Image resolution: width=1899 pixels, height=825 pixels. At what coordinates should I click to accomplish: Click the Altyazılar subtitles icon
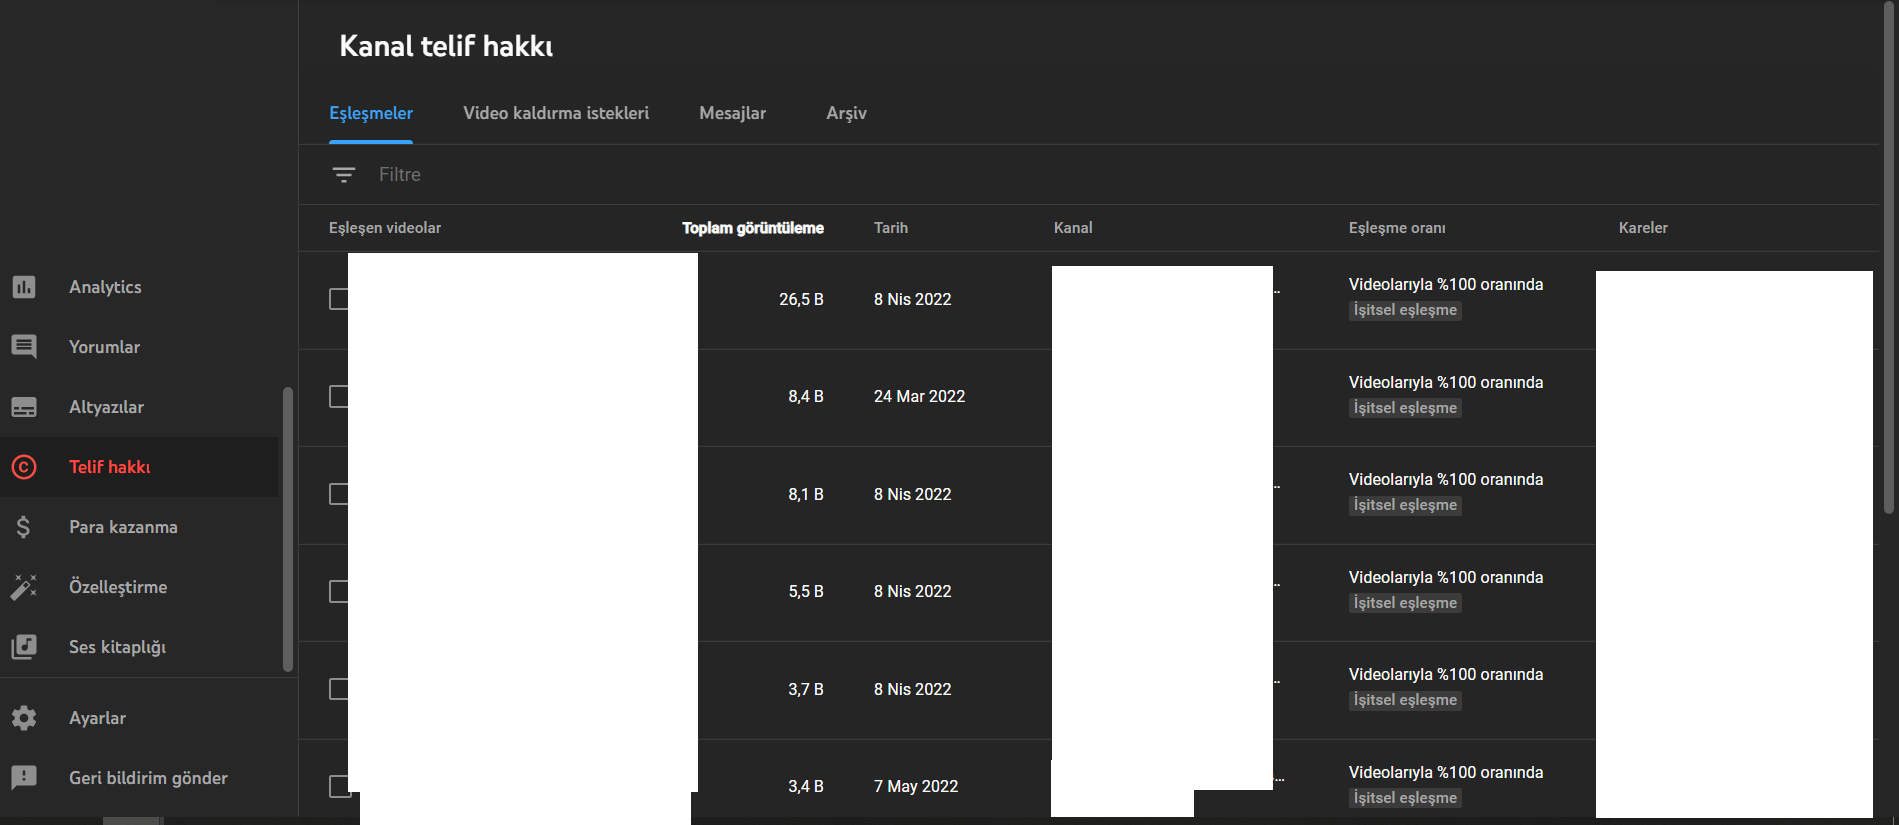pos(24,407)
